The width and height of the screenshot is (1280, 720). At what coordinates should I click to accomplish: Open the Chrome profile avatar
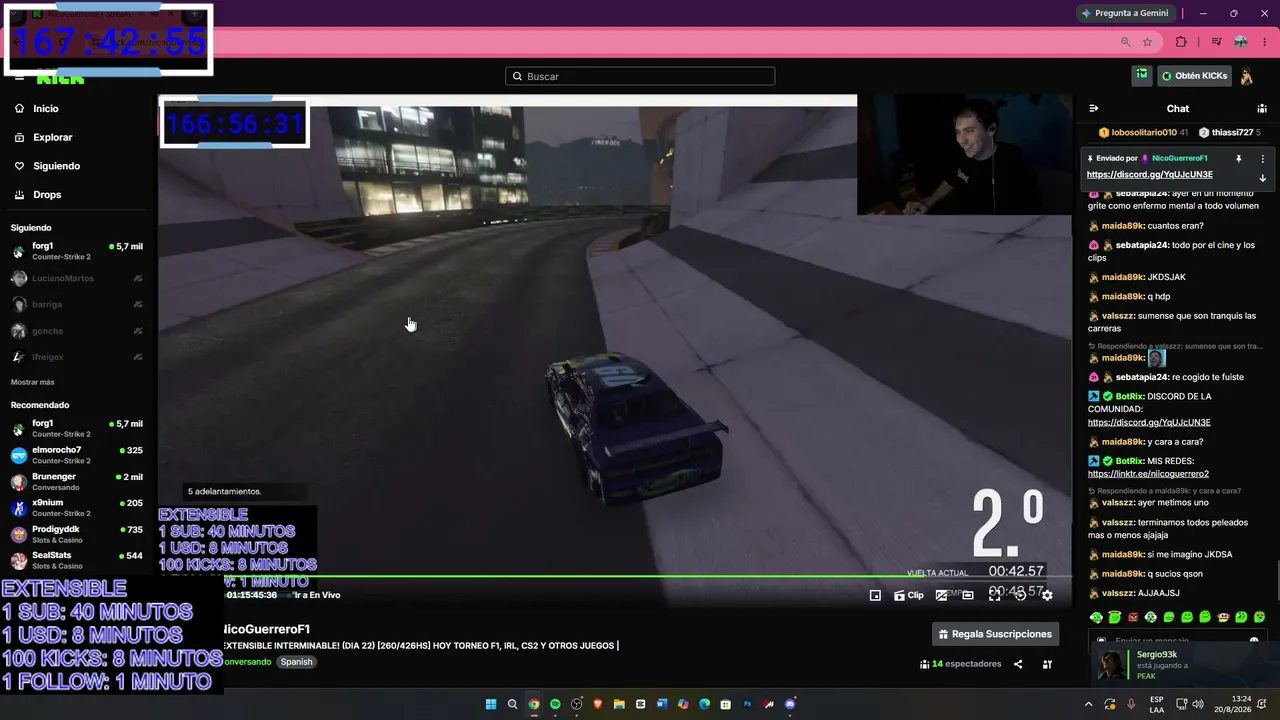pos(1241,42)
